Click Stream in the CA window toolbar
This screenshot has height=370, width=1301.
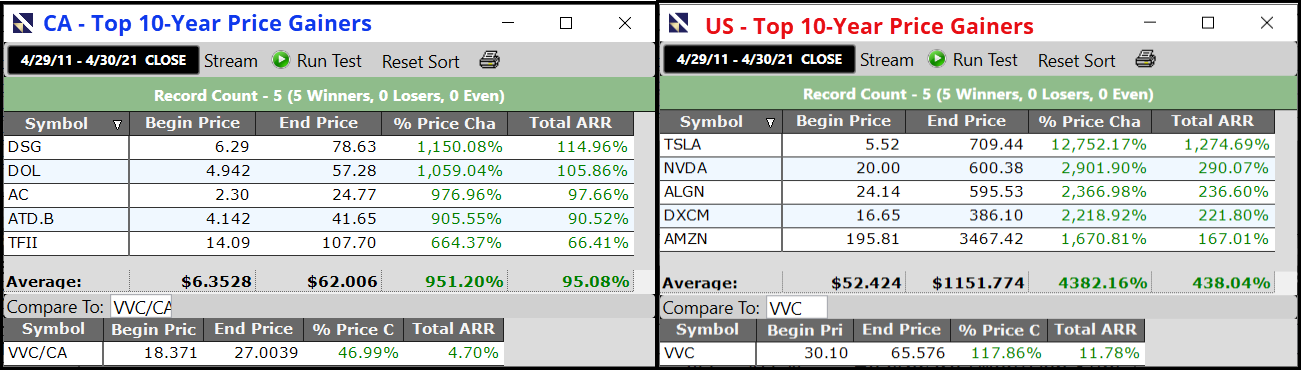coord(231,60)
